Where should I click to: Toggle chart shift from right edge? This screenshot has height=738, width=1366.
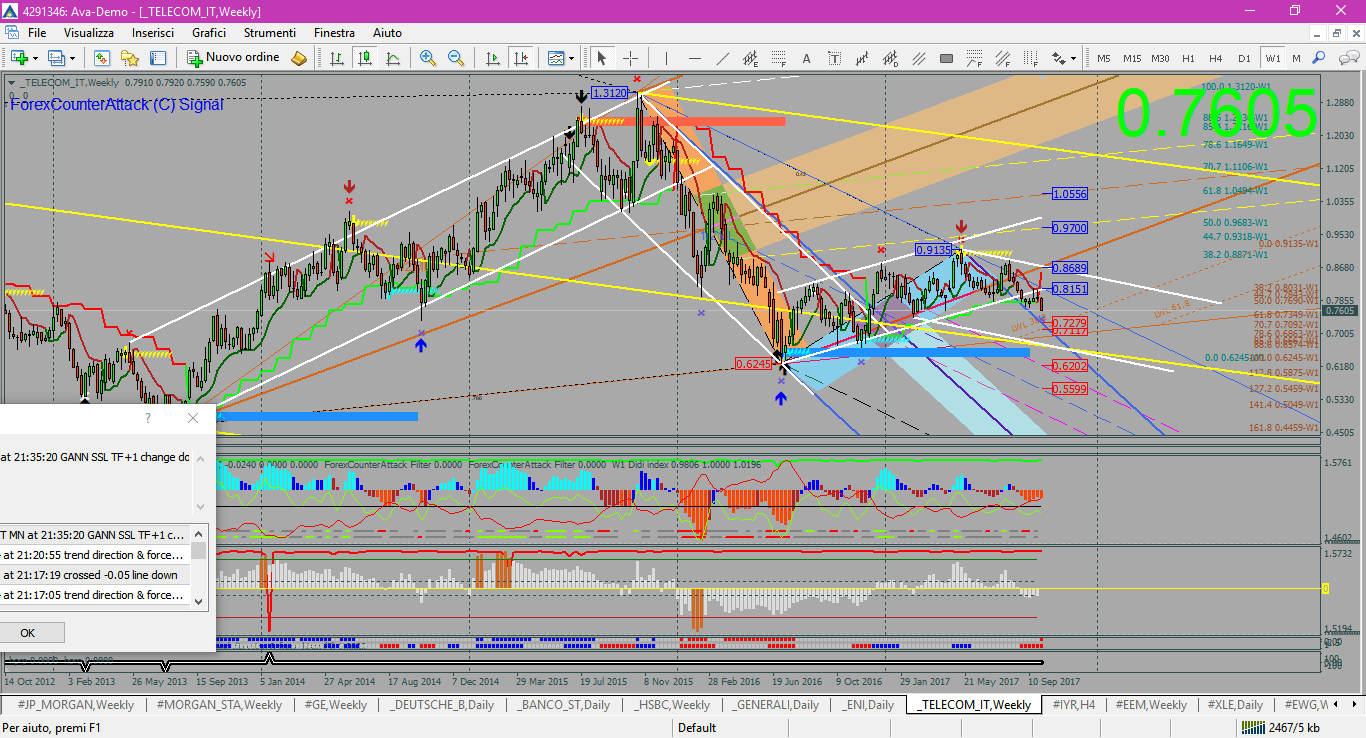(x=520, y=58)
